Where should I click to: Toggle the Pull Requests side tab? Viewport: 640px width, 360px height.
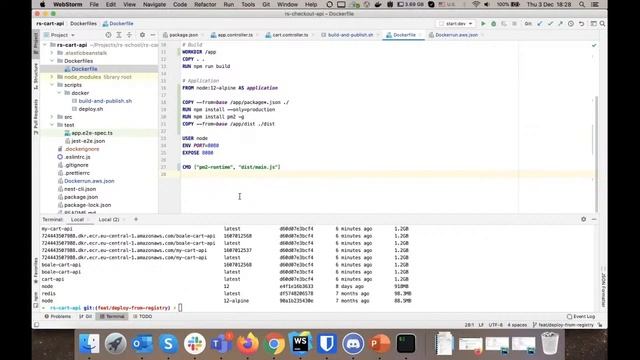[x=36, y=117]
